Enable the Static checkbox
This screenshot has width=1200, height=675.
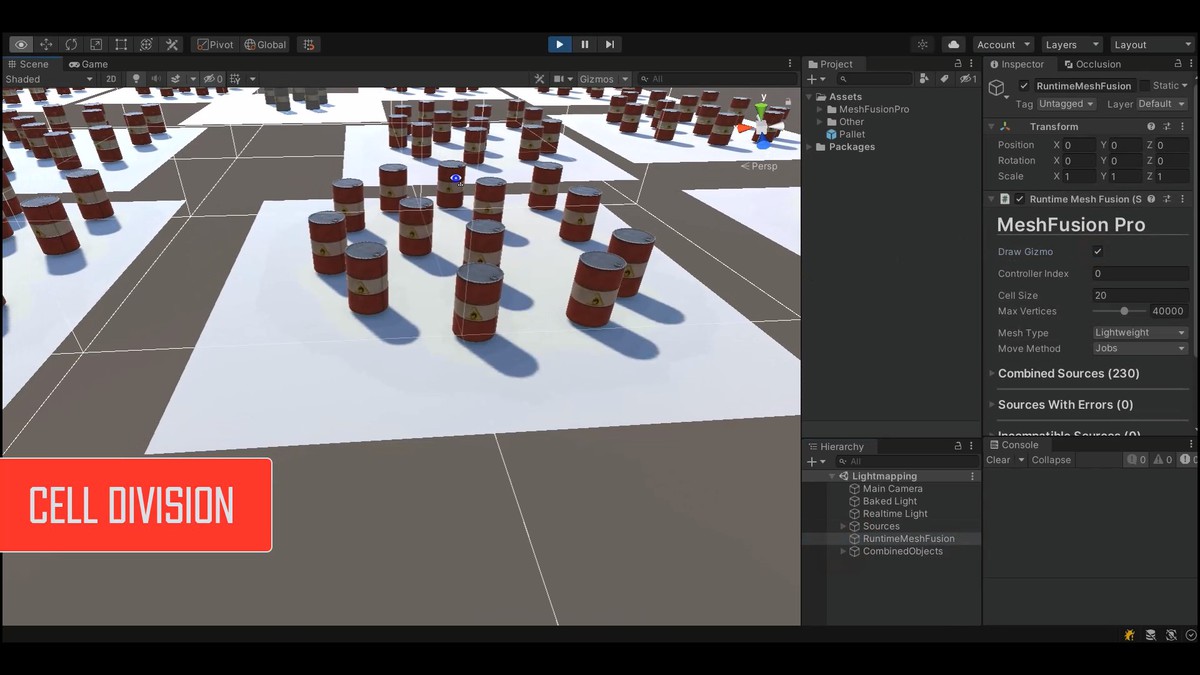(x=1145, y=86)
